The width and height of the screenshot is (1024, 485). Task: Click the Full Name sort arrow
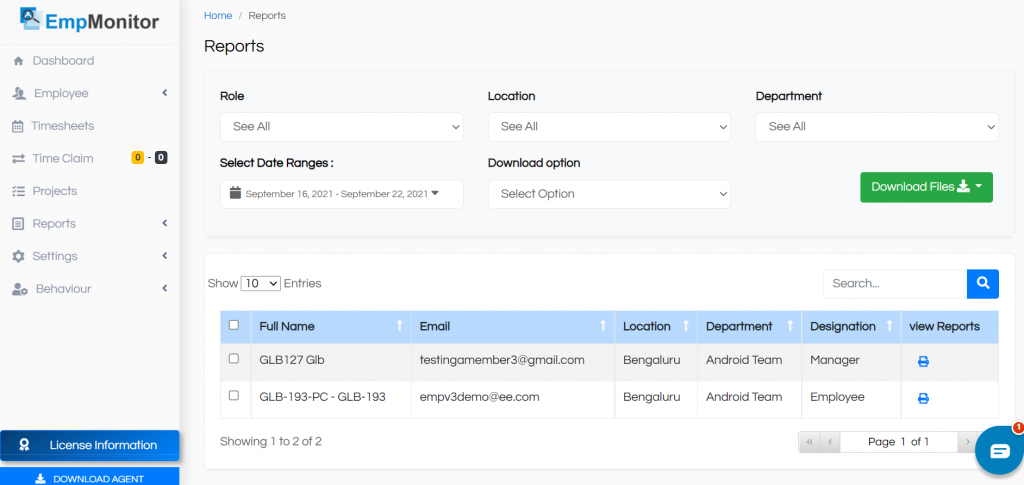click(x=400, y=326)
